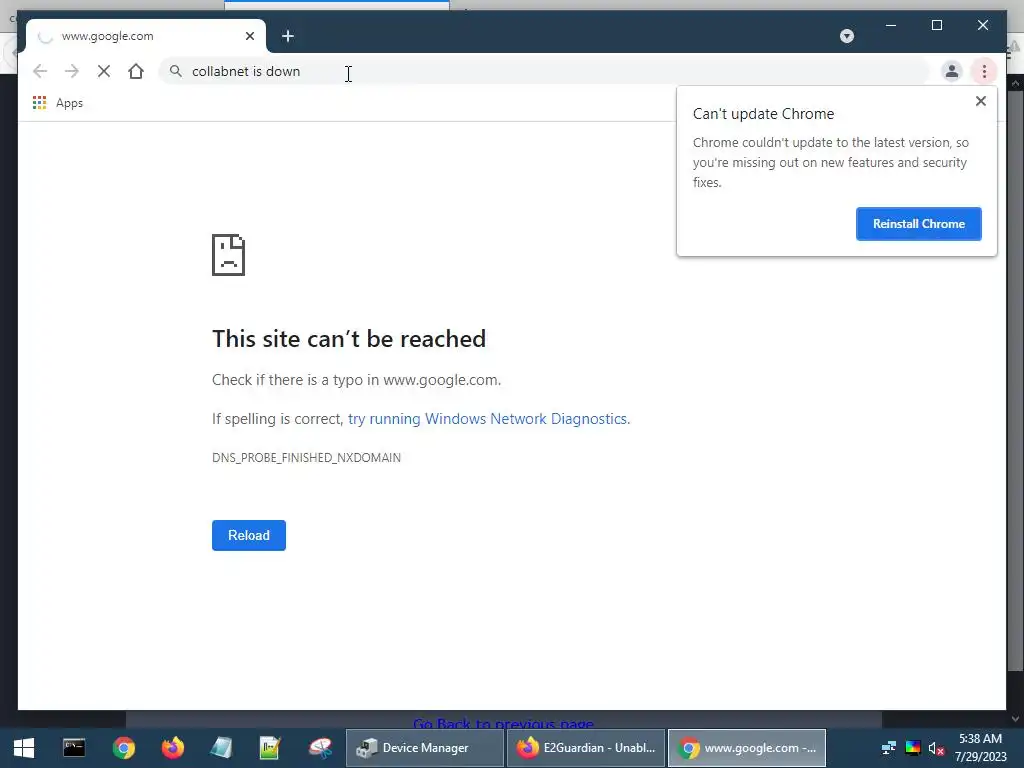Launch Firefox from the pinned taskbar icon
Image resolution: width=1024 pixels, height=768 pixels.
point(172,748)
